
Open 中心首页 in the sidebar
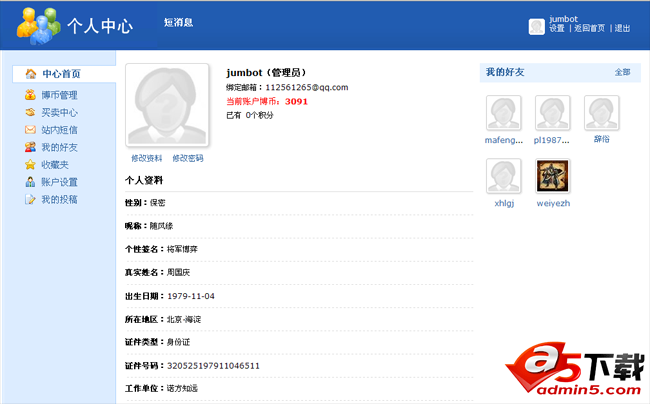click(61, 74)
